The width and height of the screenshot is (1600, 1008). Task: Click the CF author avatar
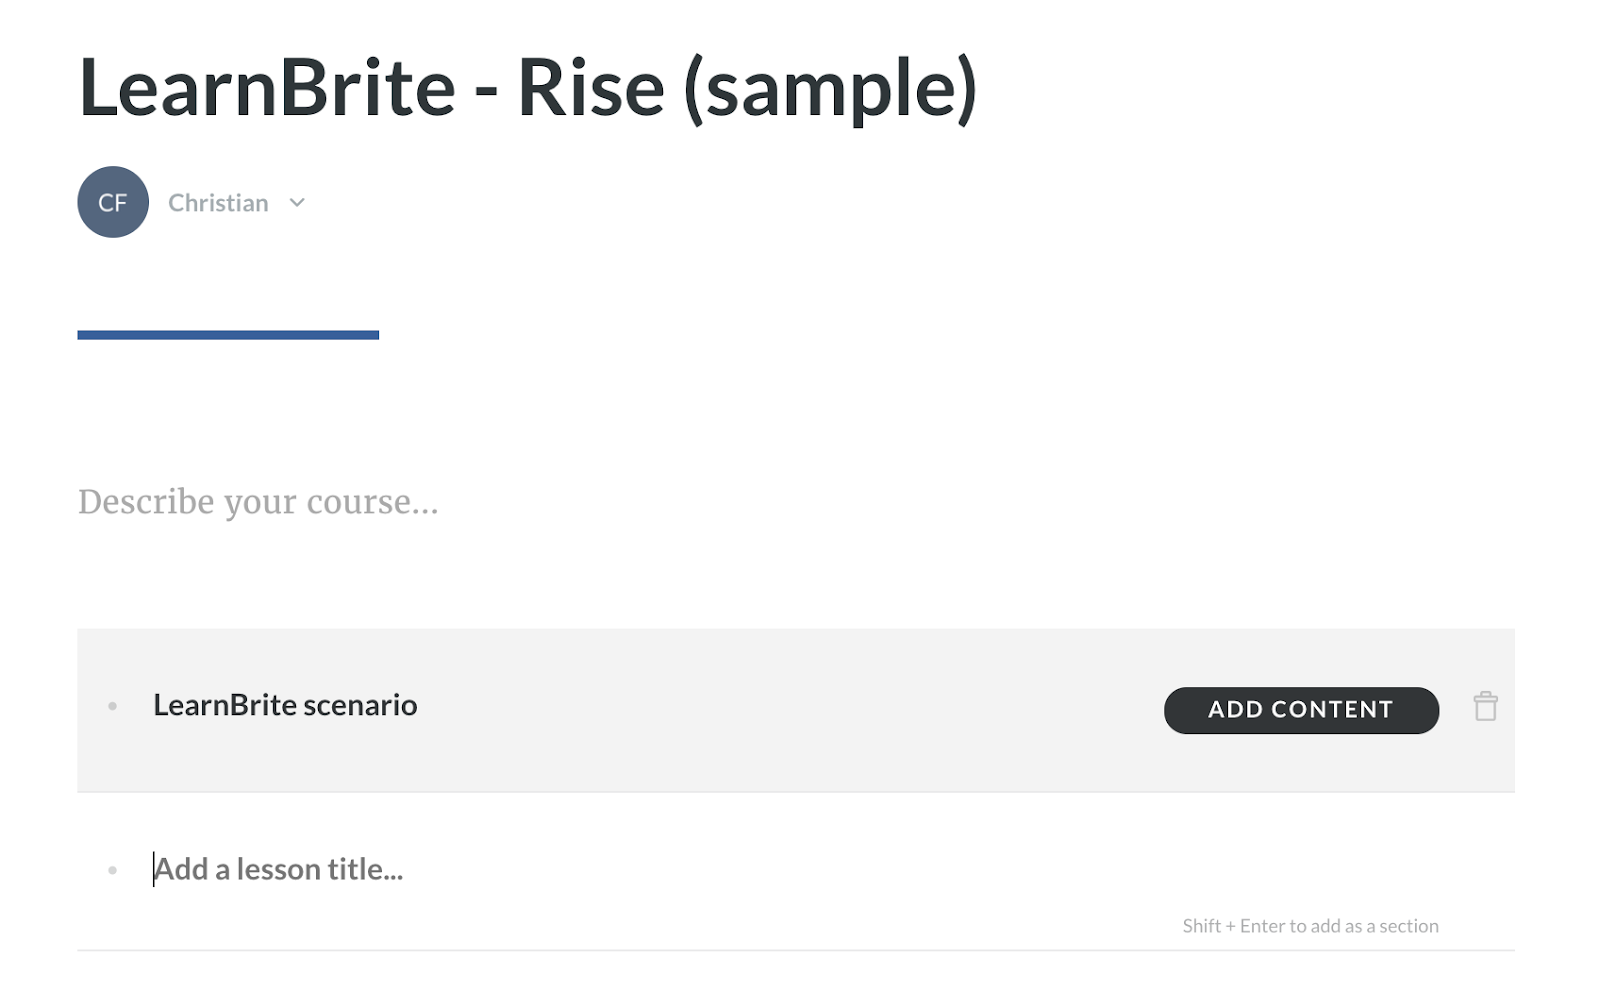113,202
